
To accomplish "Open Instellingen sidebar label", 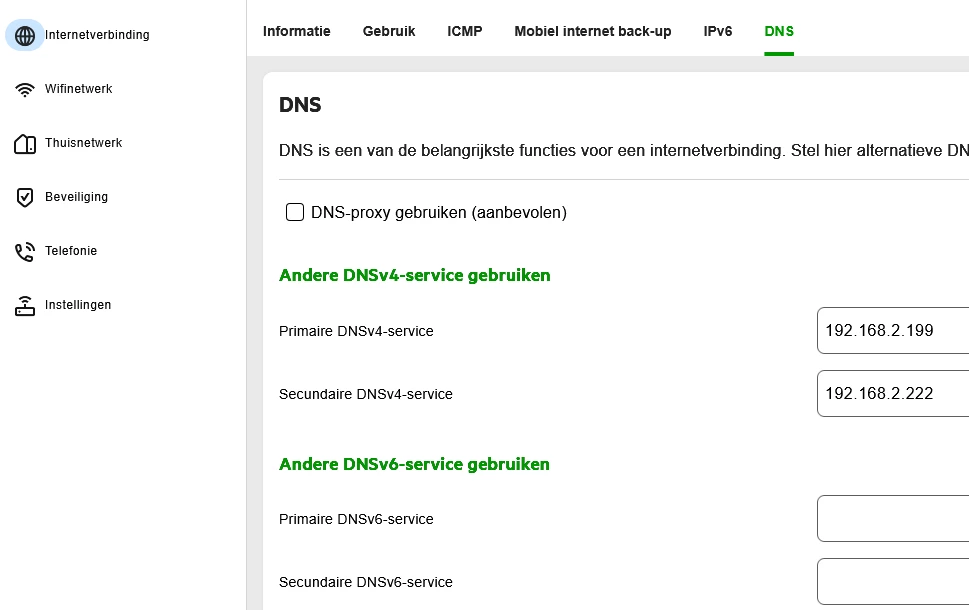I will pos(78,305).
